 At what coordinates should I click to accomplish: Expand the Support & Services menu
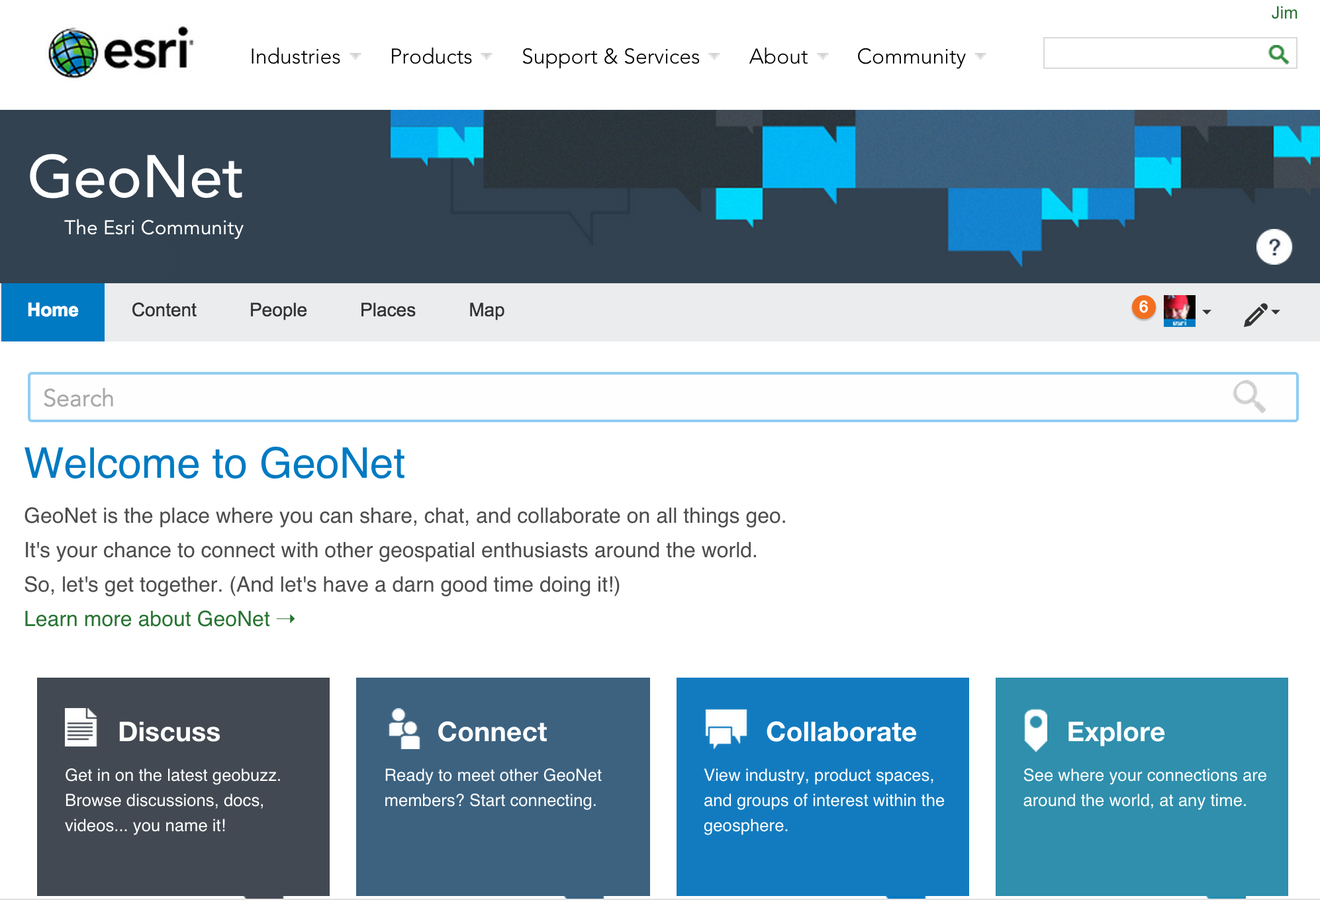click(621, 57)
